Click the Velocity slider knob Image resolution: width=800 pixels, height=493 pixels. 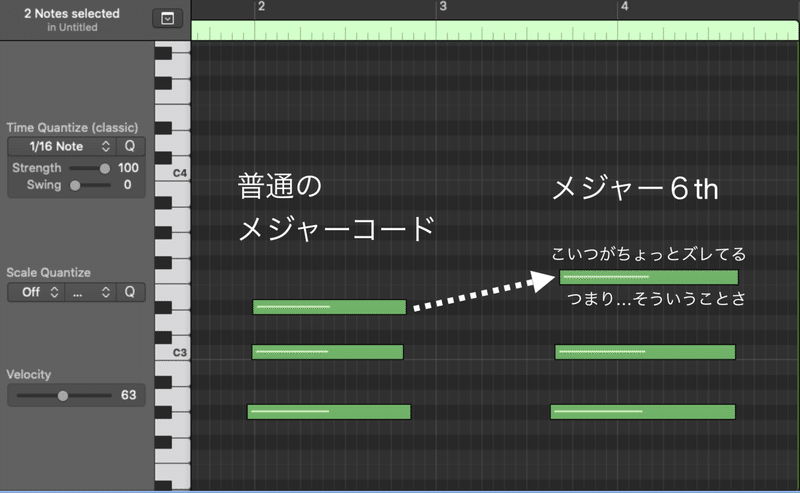[x=63, y=396]
